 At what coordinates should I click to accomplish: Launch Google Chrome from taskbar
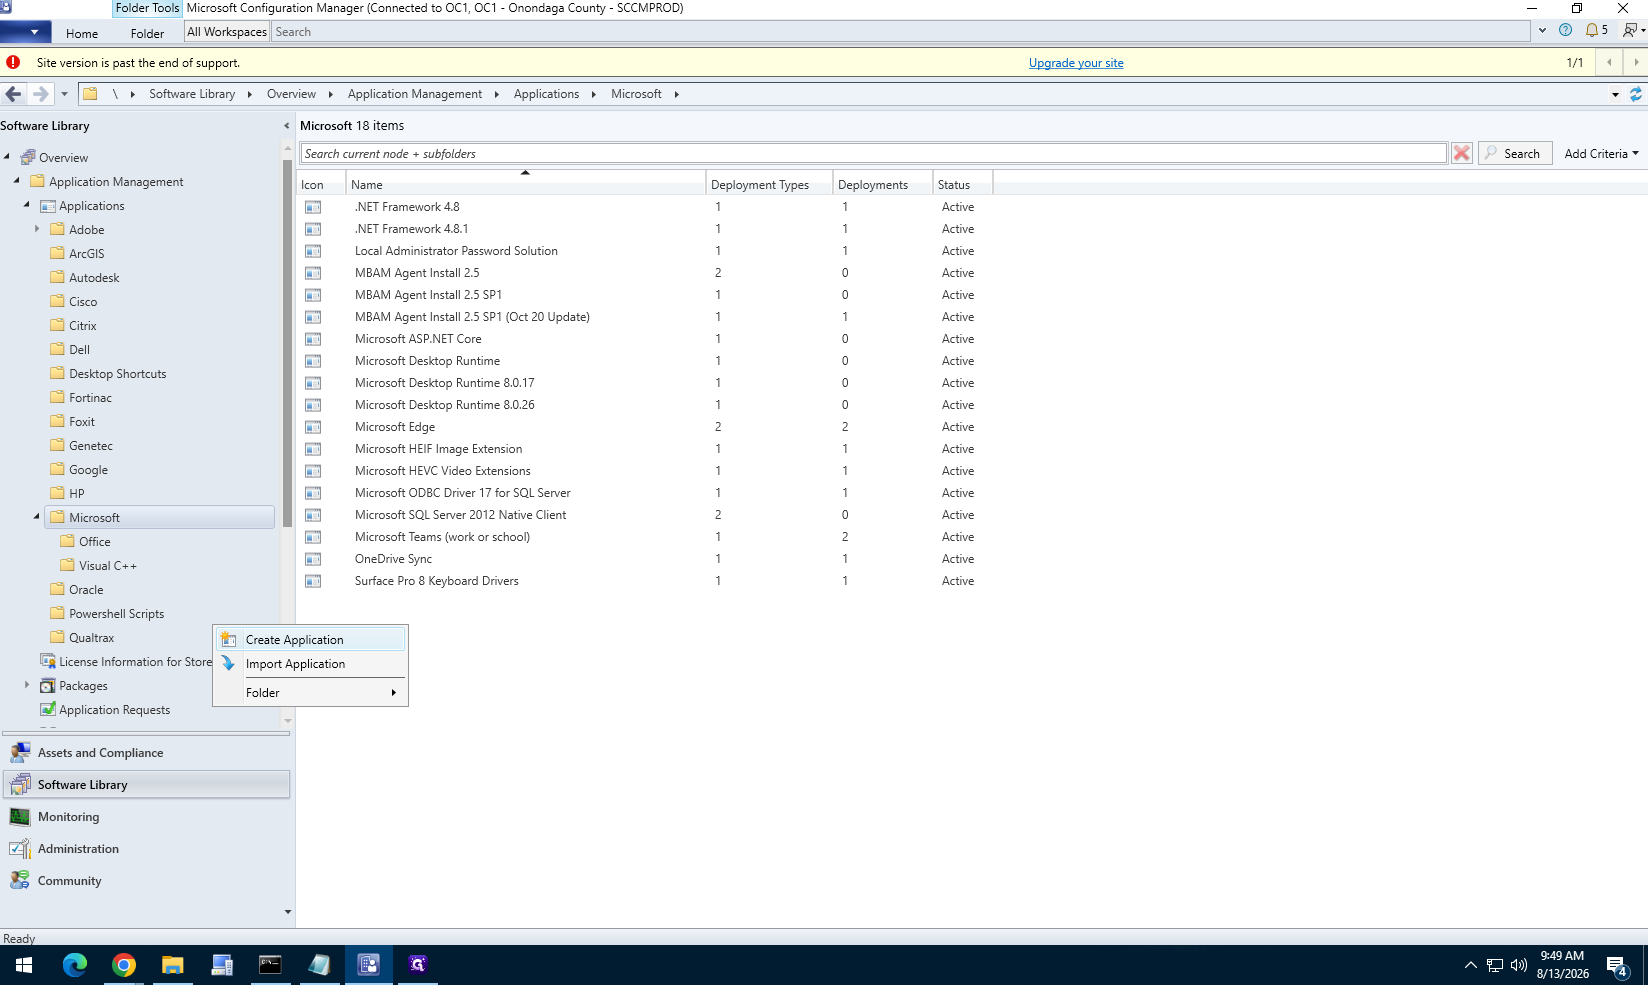coord(124,965)
